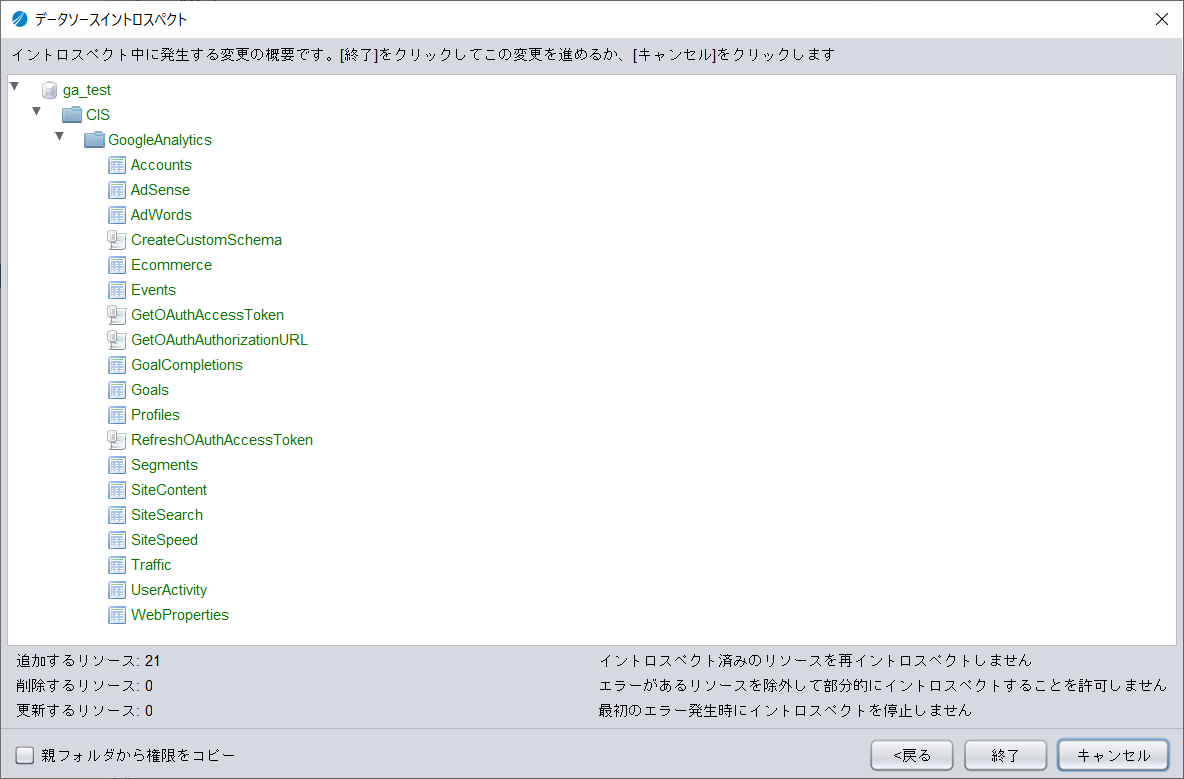Select the UserActivity row text
Image resolution: width=1184 pixels, height=779 pixels.
[169, 590]
